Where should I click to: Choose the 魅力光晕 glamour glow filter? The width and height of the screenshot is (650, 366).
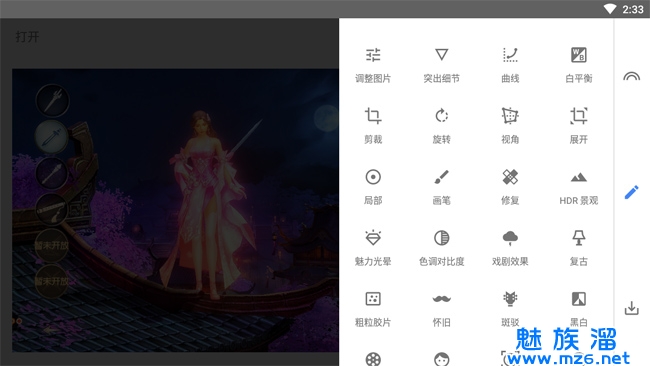point(373,248)
